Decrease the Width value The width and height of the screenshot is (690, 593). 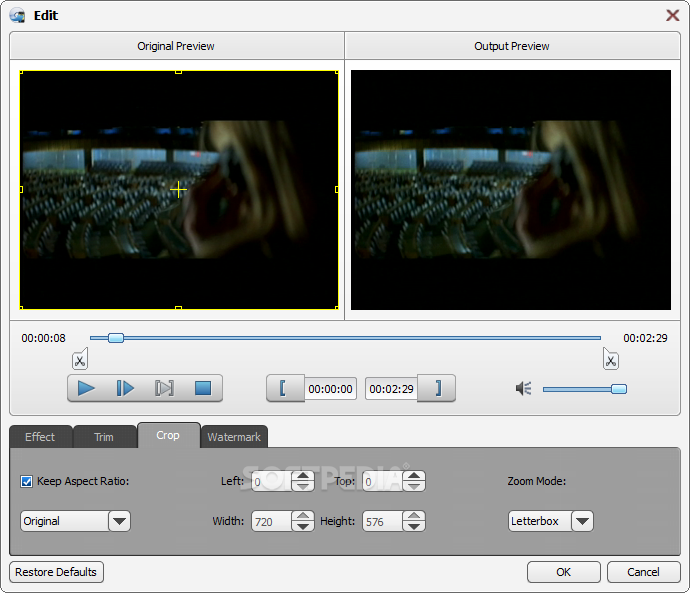click(303, 526)
